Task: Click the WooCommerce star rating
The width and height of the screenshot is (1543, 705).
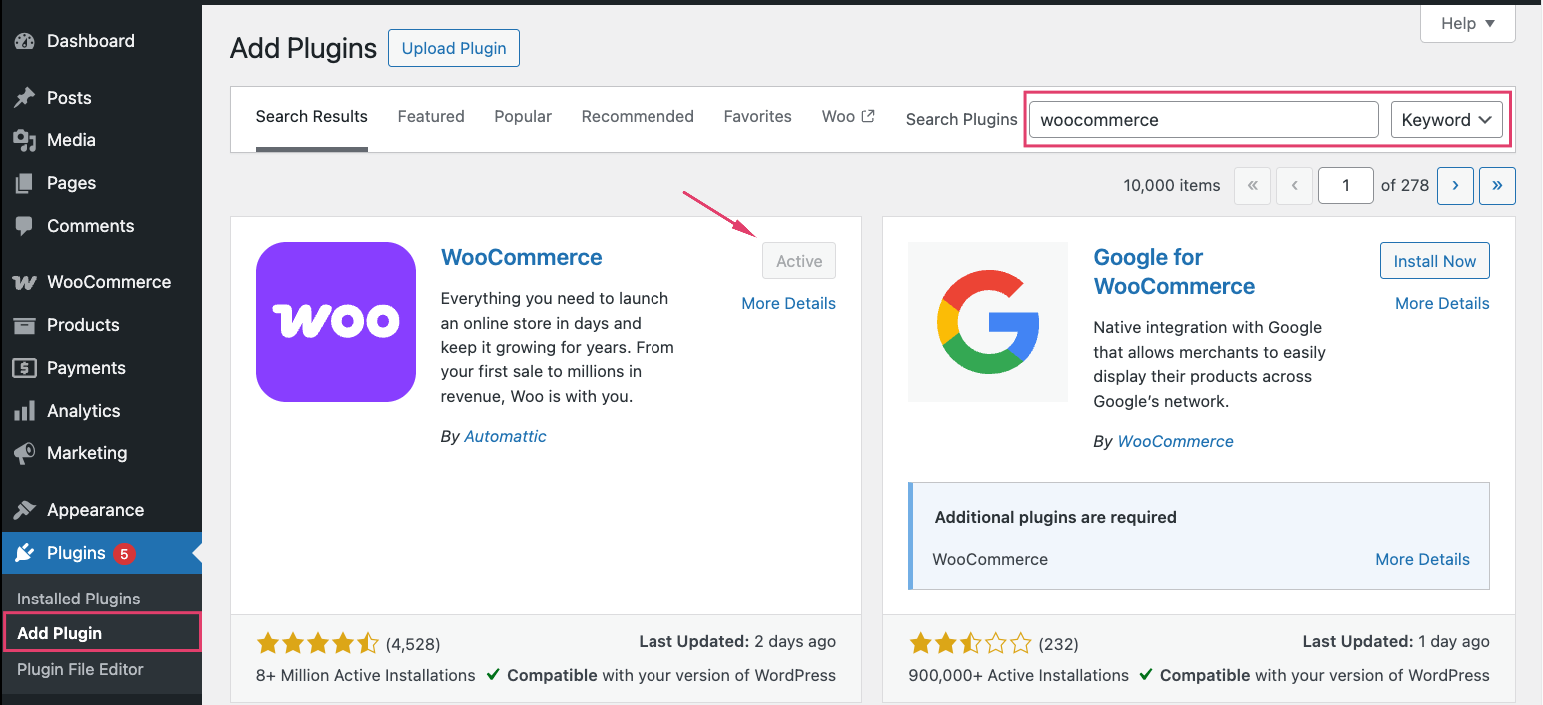Action: pyautogui.click(x=318, y=643)
